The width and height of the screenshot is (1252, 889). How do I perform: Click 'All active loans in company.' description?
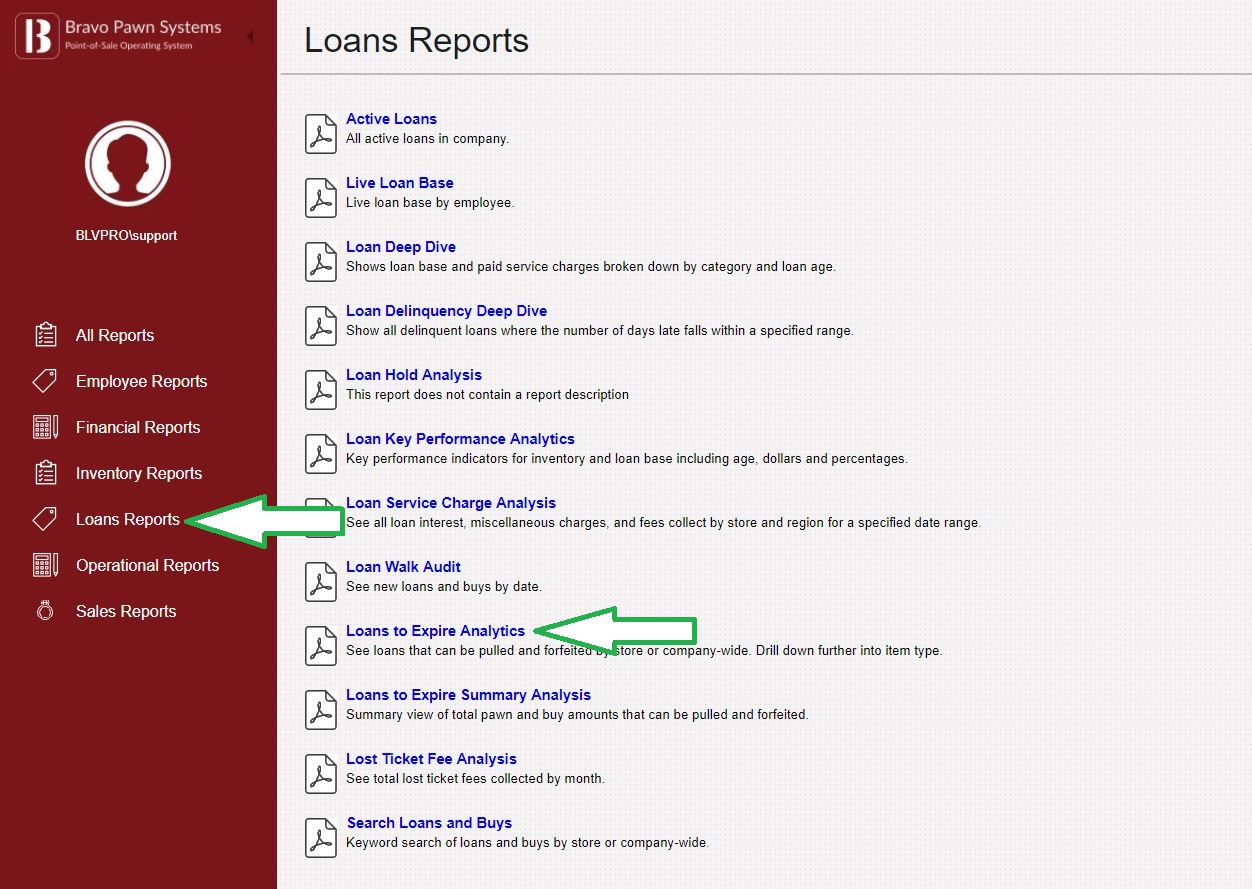427,139
